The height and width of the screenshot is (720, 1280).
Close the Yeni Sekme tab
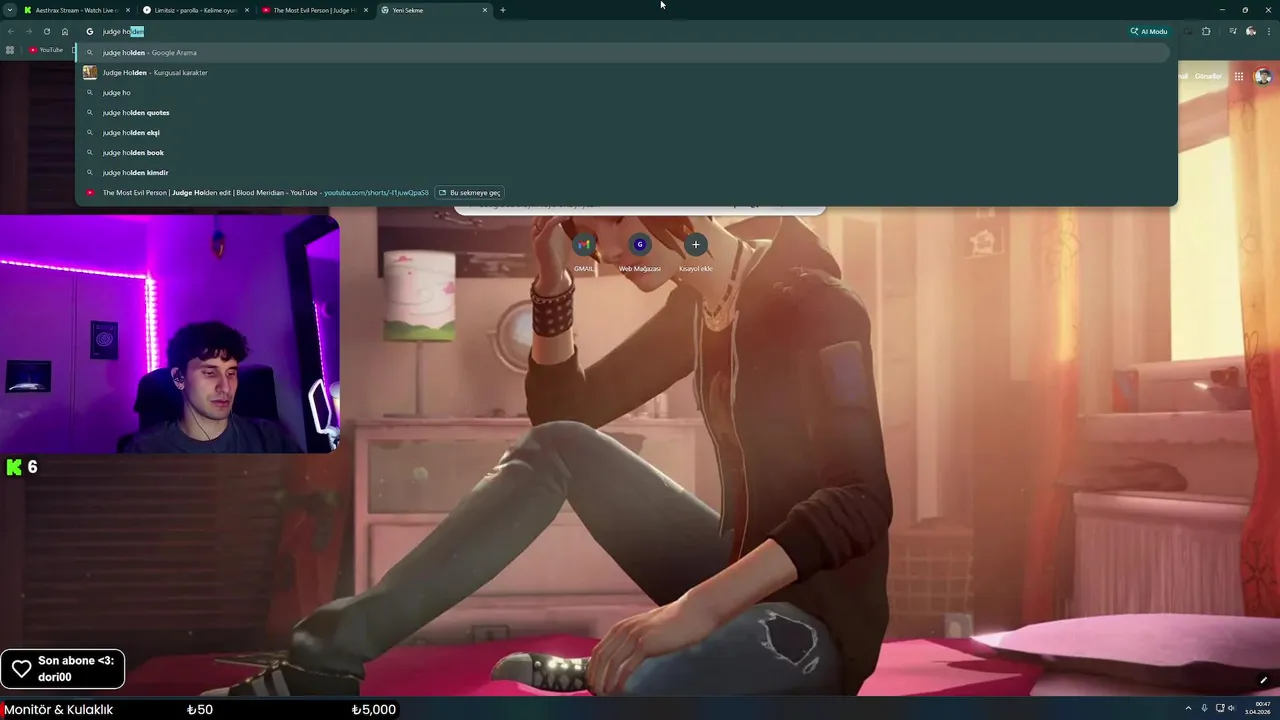(x=485, y=10)
